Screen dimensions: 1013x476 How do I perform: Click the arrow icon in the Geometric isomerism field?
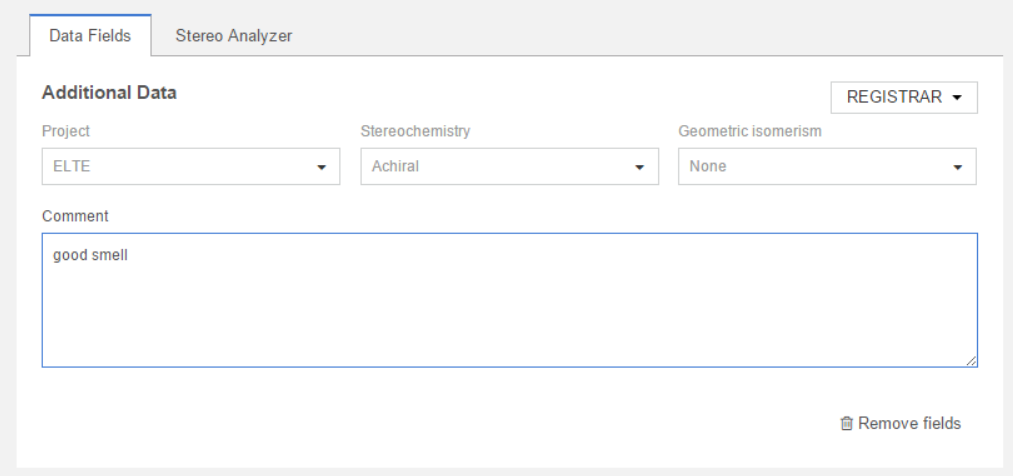coord(958,168)
